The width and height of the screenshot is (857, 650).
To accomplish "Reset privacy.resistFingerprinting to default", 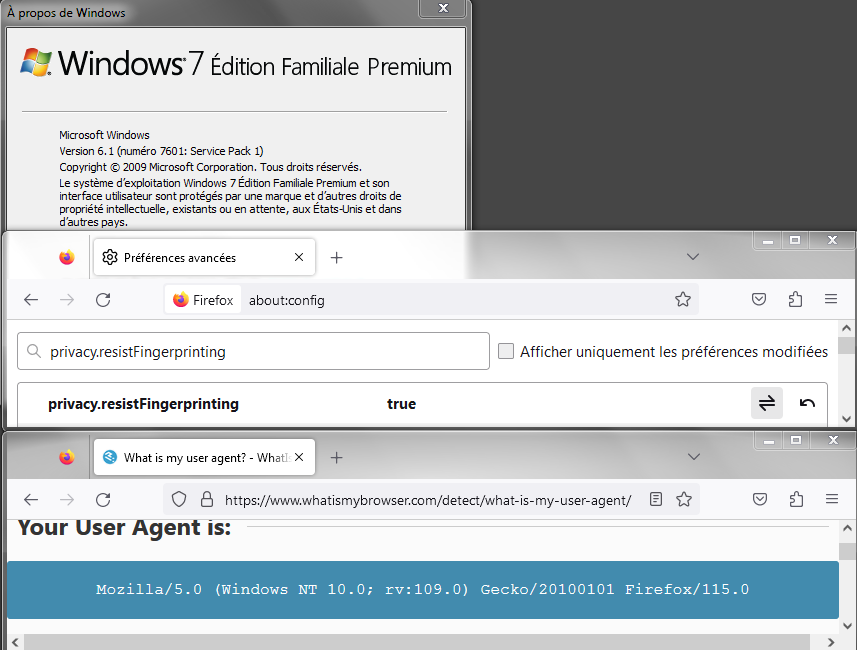I will click(x=807, y=403).
